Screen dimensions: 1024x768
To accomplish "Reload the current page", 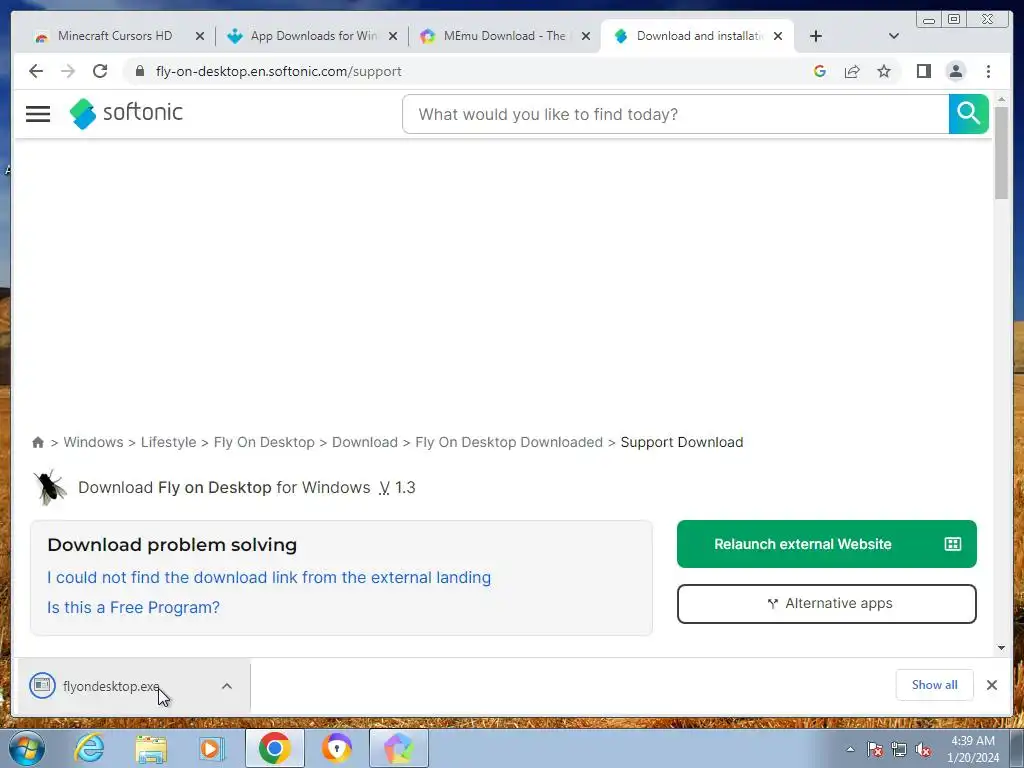I will 100,71.
